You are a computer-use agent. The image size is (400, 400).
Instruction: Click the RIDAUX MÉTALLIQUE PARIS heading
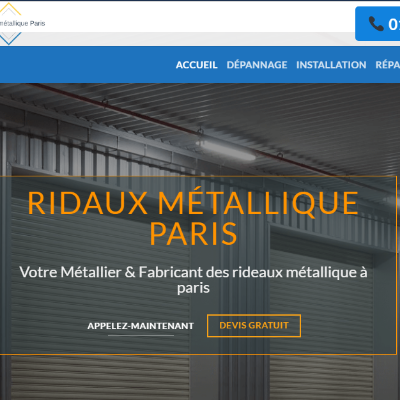(193, 218)
